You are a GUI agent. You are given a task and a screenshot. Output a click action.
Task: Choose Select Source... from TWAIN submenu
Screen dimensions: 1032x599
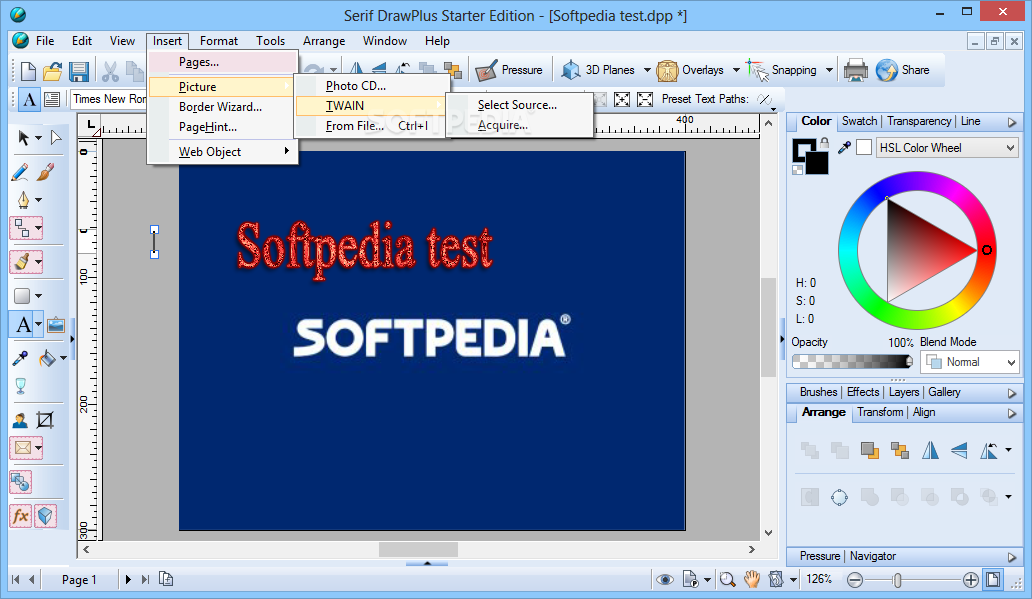click(x=520, y=105)
